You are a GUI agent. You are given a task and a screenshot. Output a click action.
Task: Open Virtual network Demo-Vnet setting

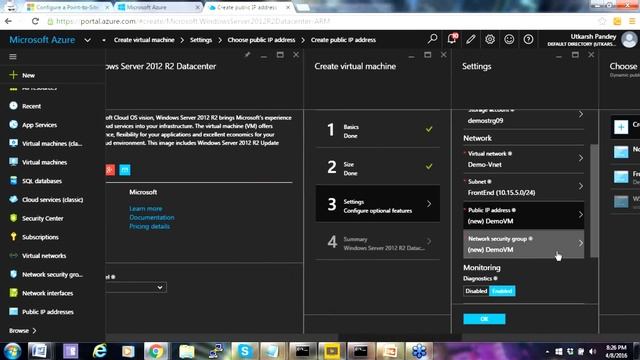[x=524, y=159]
